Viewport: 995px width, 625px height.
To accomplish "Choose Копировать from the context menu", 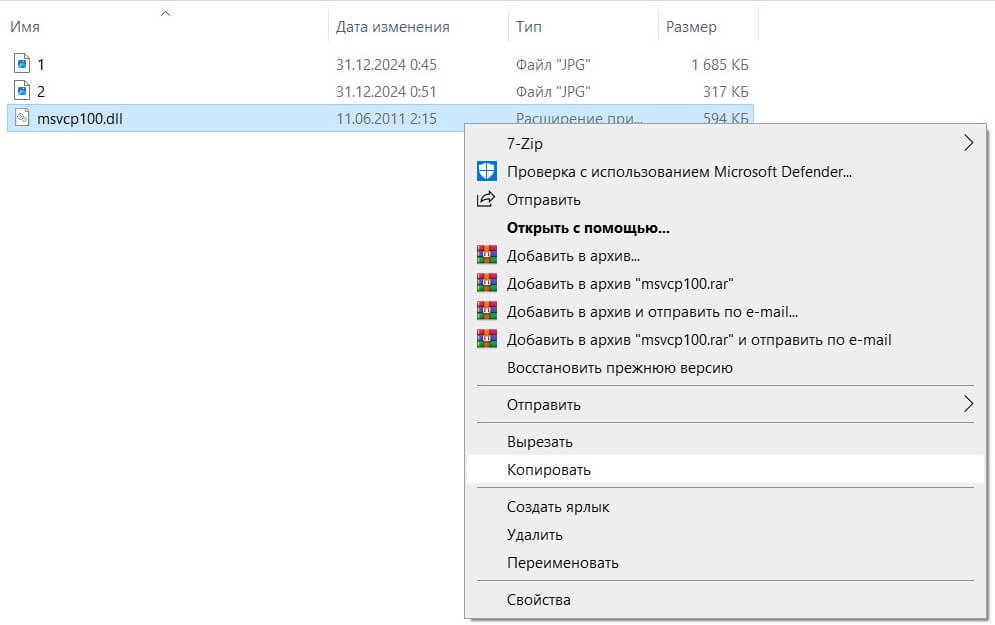I will pyautogui.click(x=548, y=469).
